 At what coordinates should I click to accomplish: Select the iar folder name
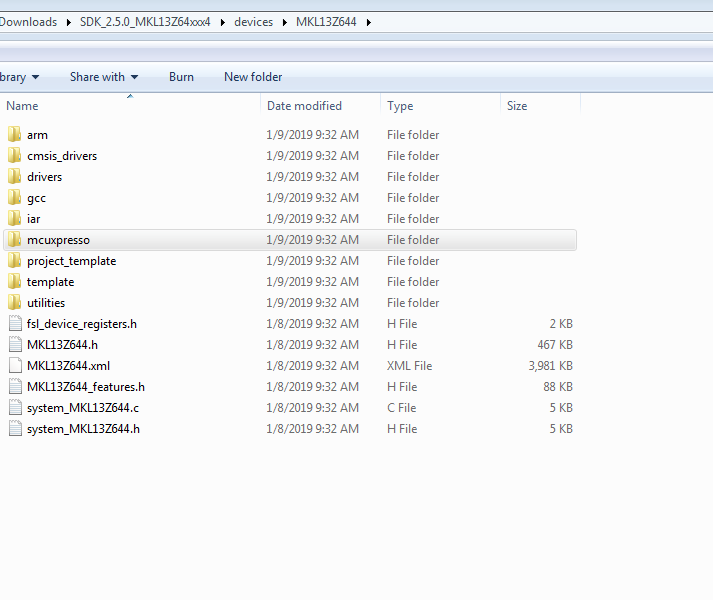[x=33, y=219]
